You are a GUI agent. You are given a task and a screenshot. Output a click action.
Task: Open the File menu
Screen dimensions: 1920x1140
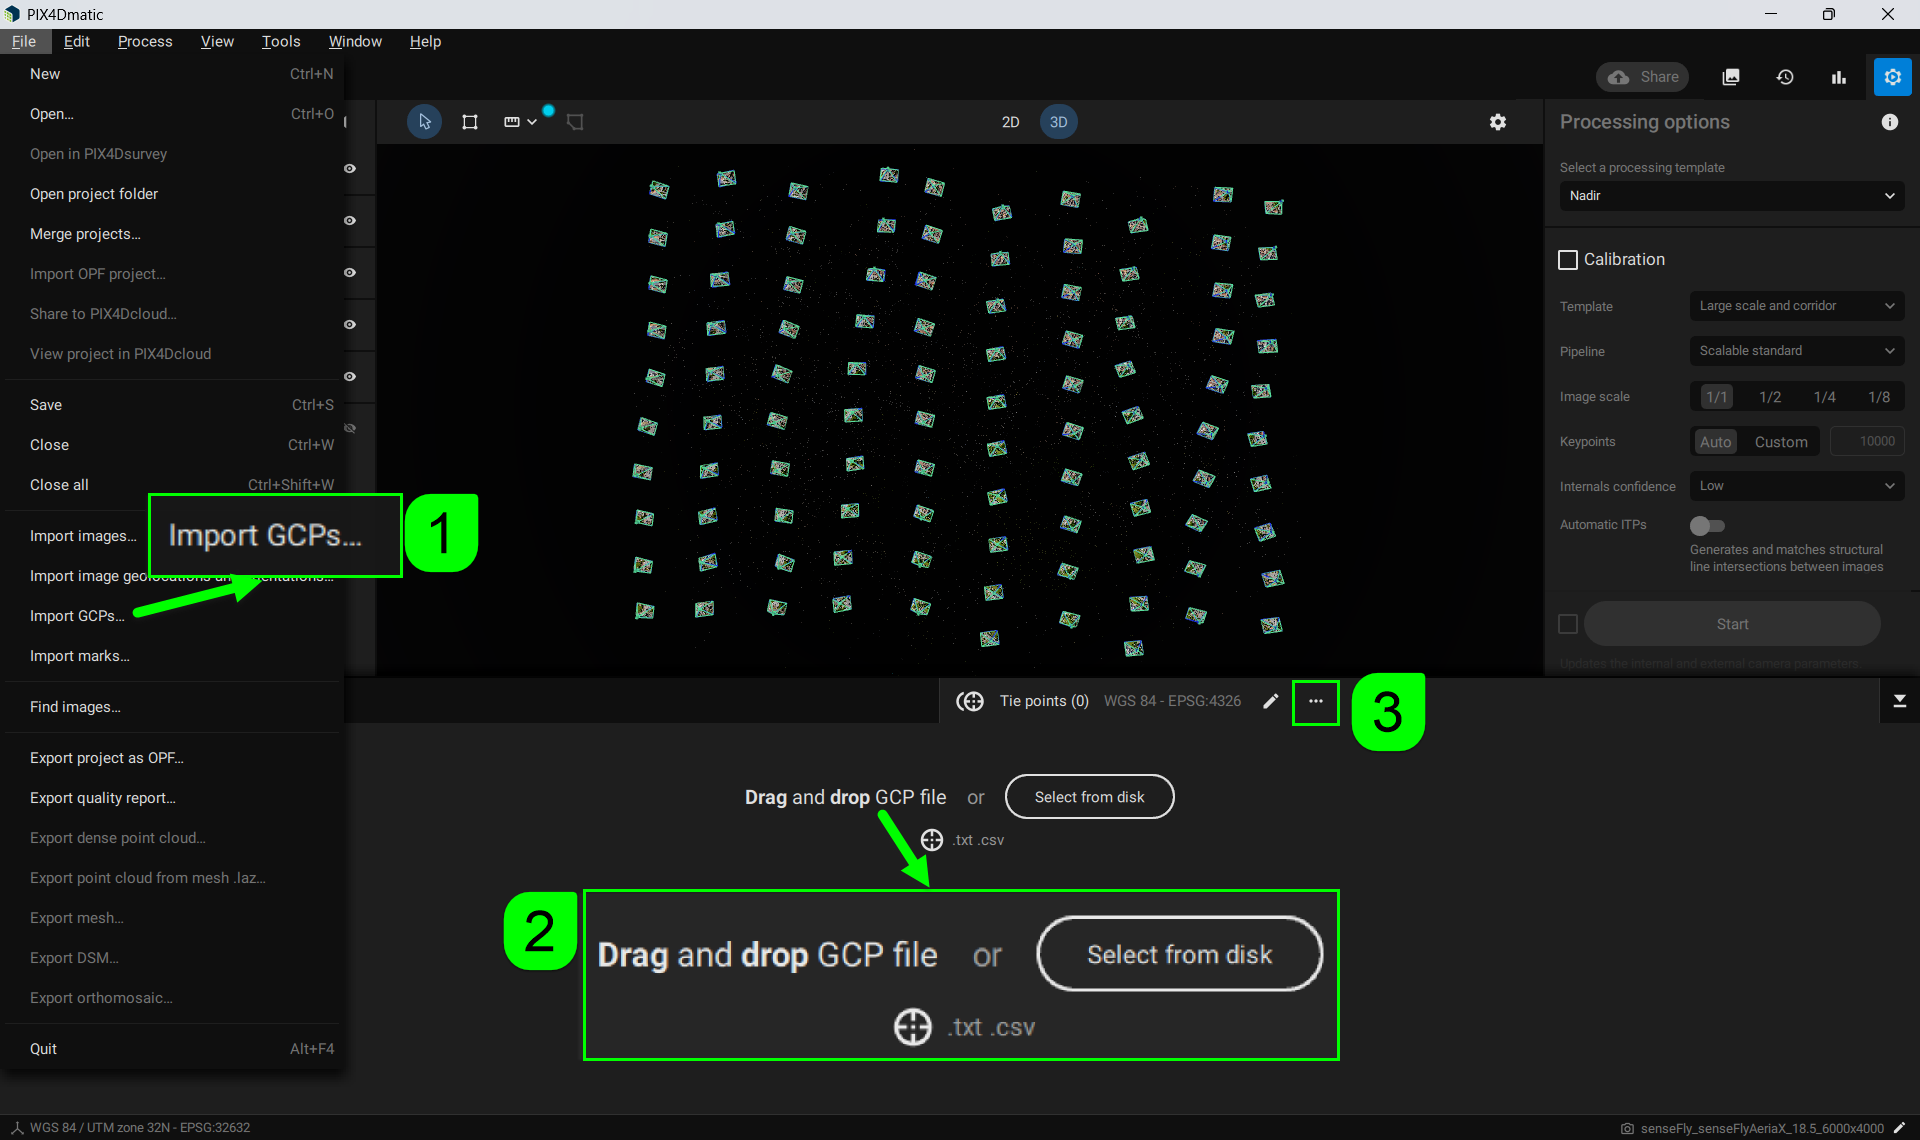point(22,41)
